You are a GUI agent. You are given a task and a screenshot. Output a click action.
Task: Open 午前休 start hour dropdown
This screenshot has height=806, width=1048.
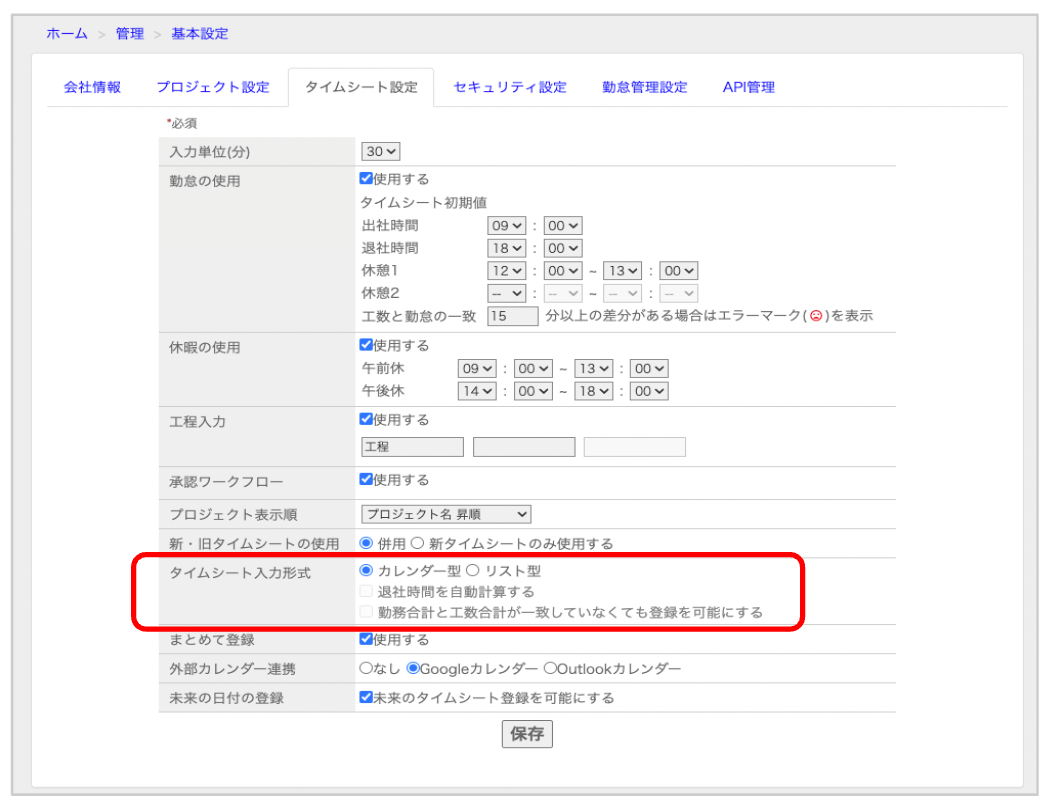tap(477, 369)
